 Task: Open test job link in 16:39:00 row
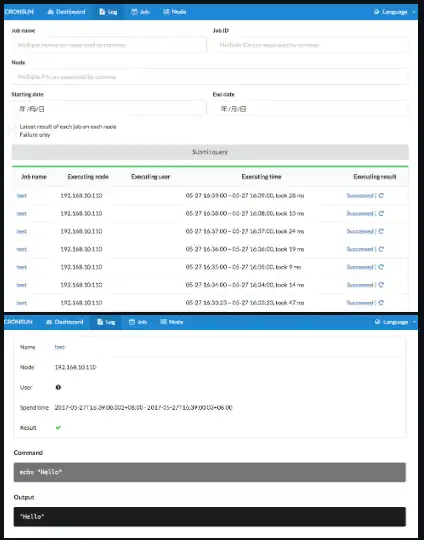pyautogui.click(x=22, y=196)
